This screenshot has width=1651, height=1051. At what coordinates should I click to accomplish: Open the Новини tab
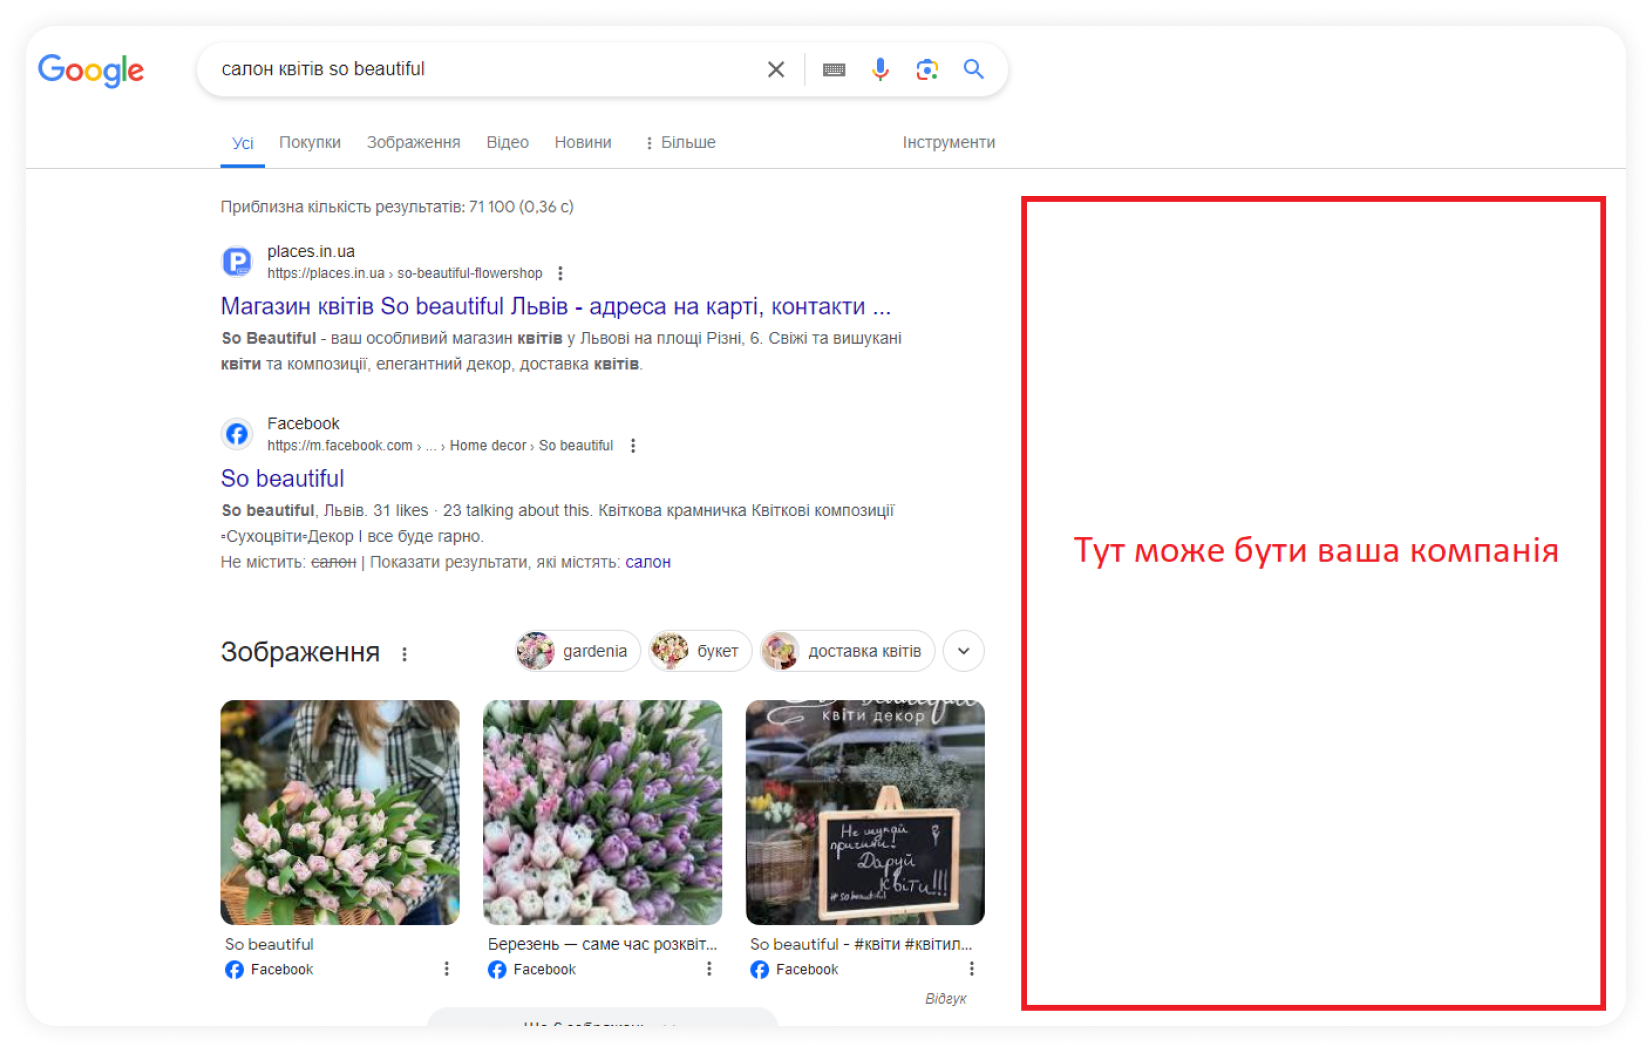click(583, 142)
